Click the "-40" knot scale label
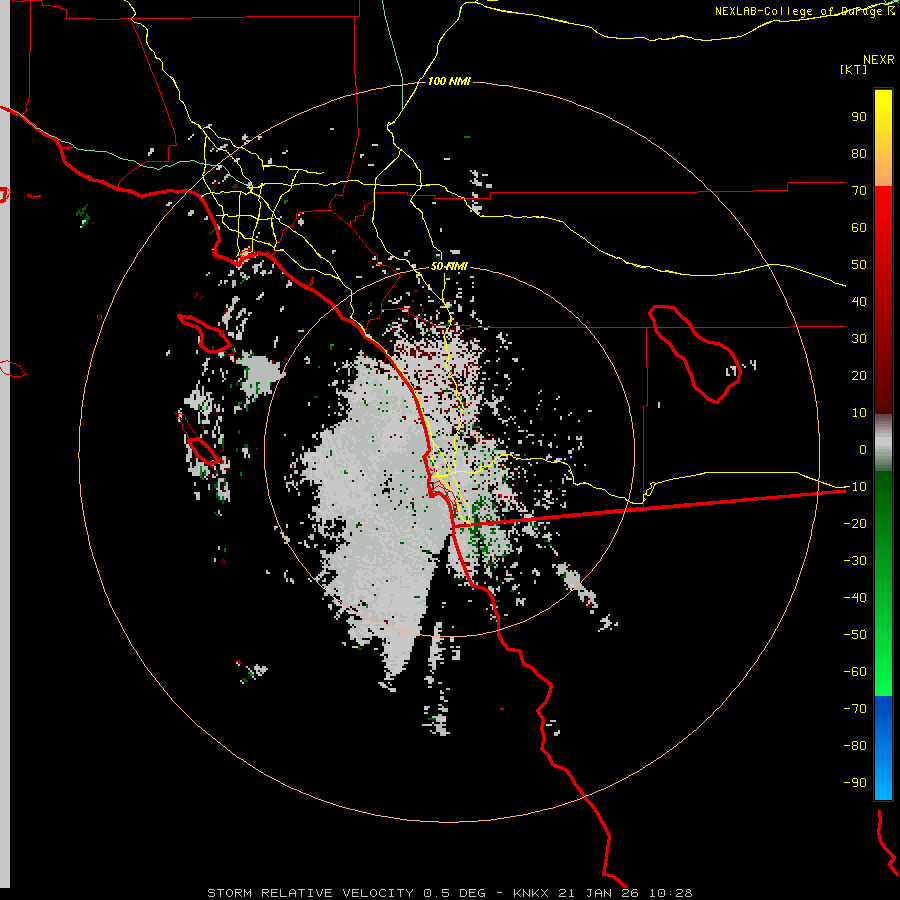Screen dimensions: 900x900 pos(855,598)
